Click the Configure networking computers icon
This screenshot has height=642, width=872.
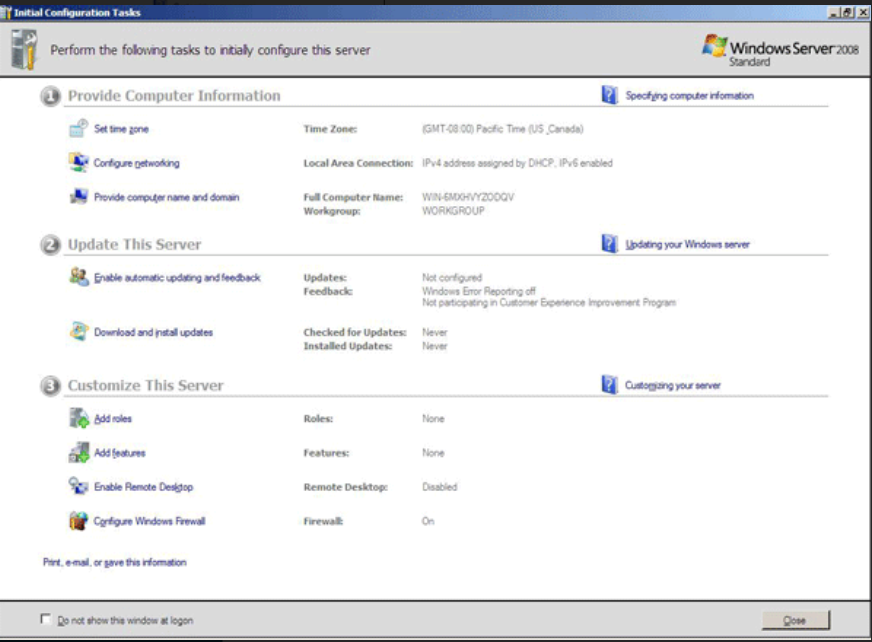[x=78, y=162]
